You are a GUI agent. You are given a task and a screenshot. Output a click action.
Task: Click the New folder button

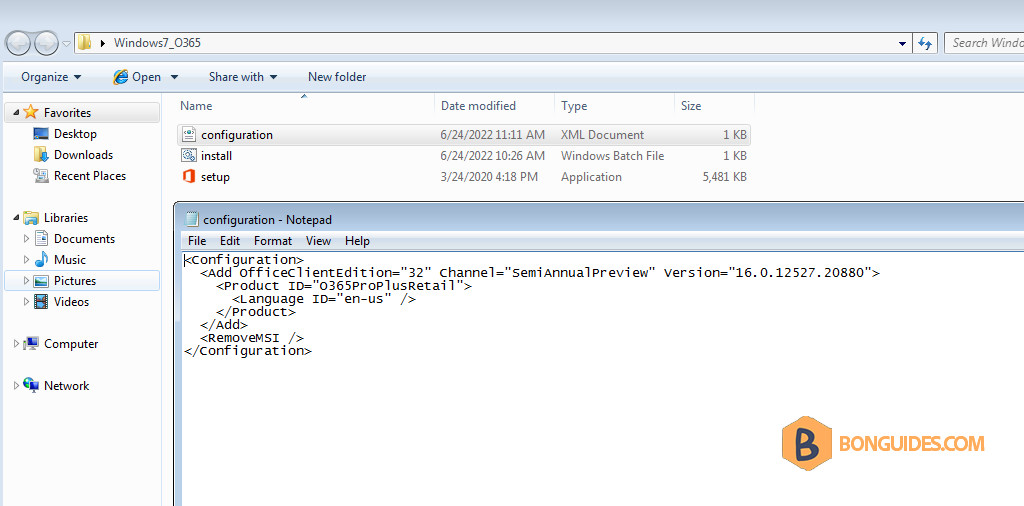337,77
